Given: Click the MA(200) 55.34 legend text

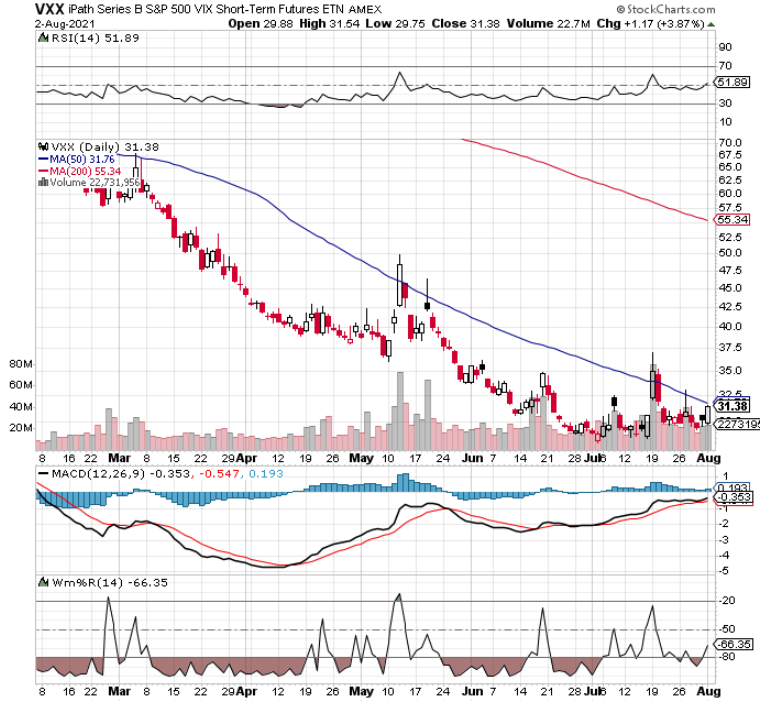Looking at the screenshot, I should point(85,171).
